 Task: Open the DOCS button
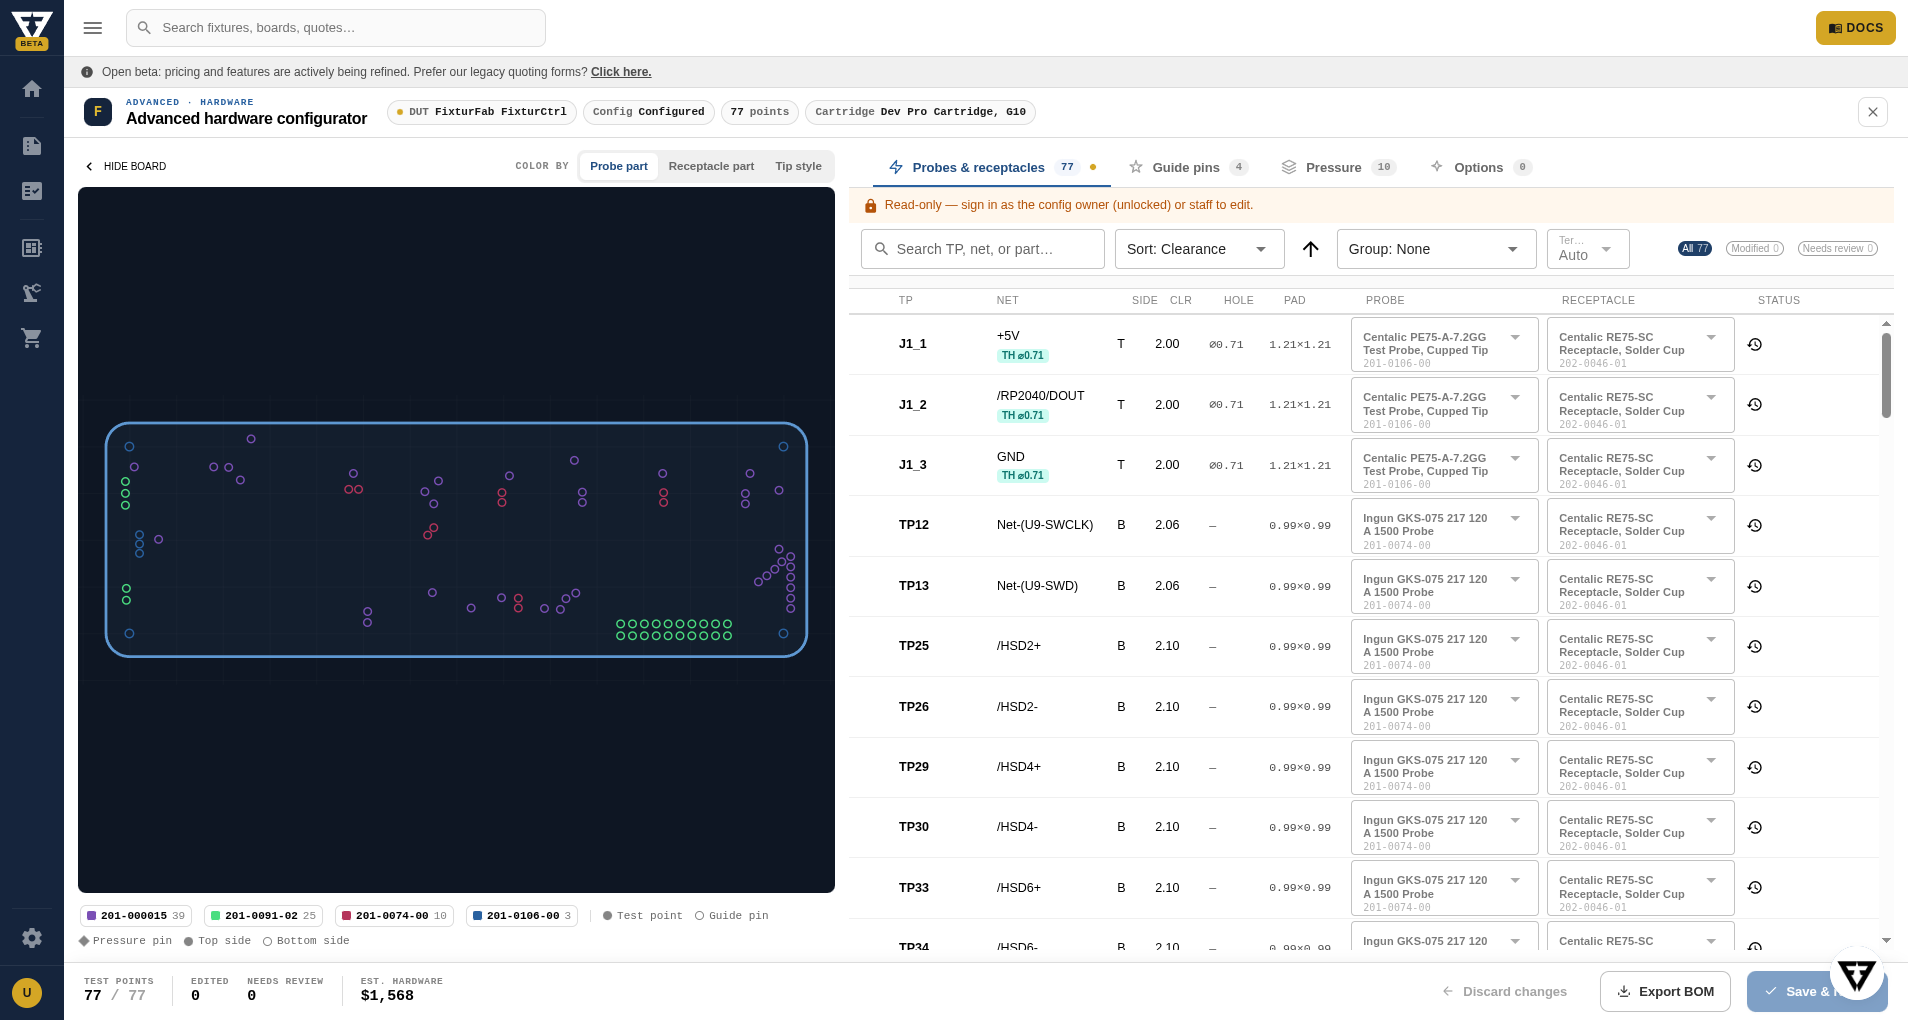pyautogui.click(x=1855, y=28)
